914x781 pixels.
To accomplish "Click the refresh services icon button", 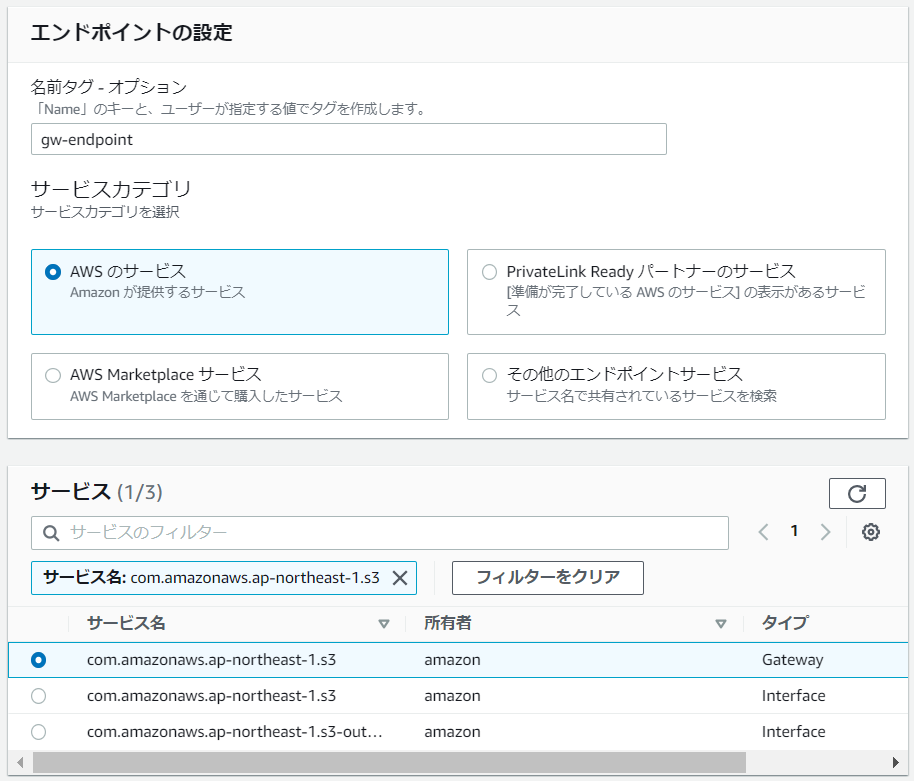I will pos(857,494).
